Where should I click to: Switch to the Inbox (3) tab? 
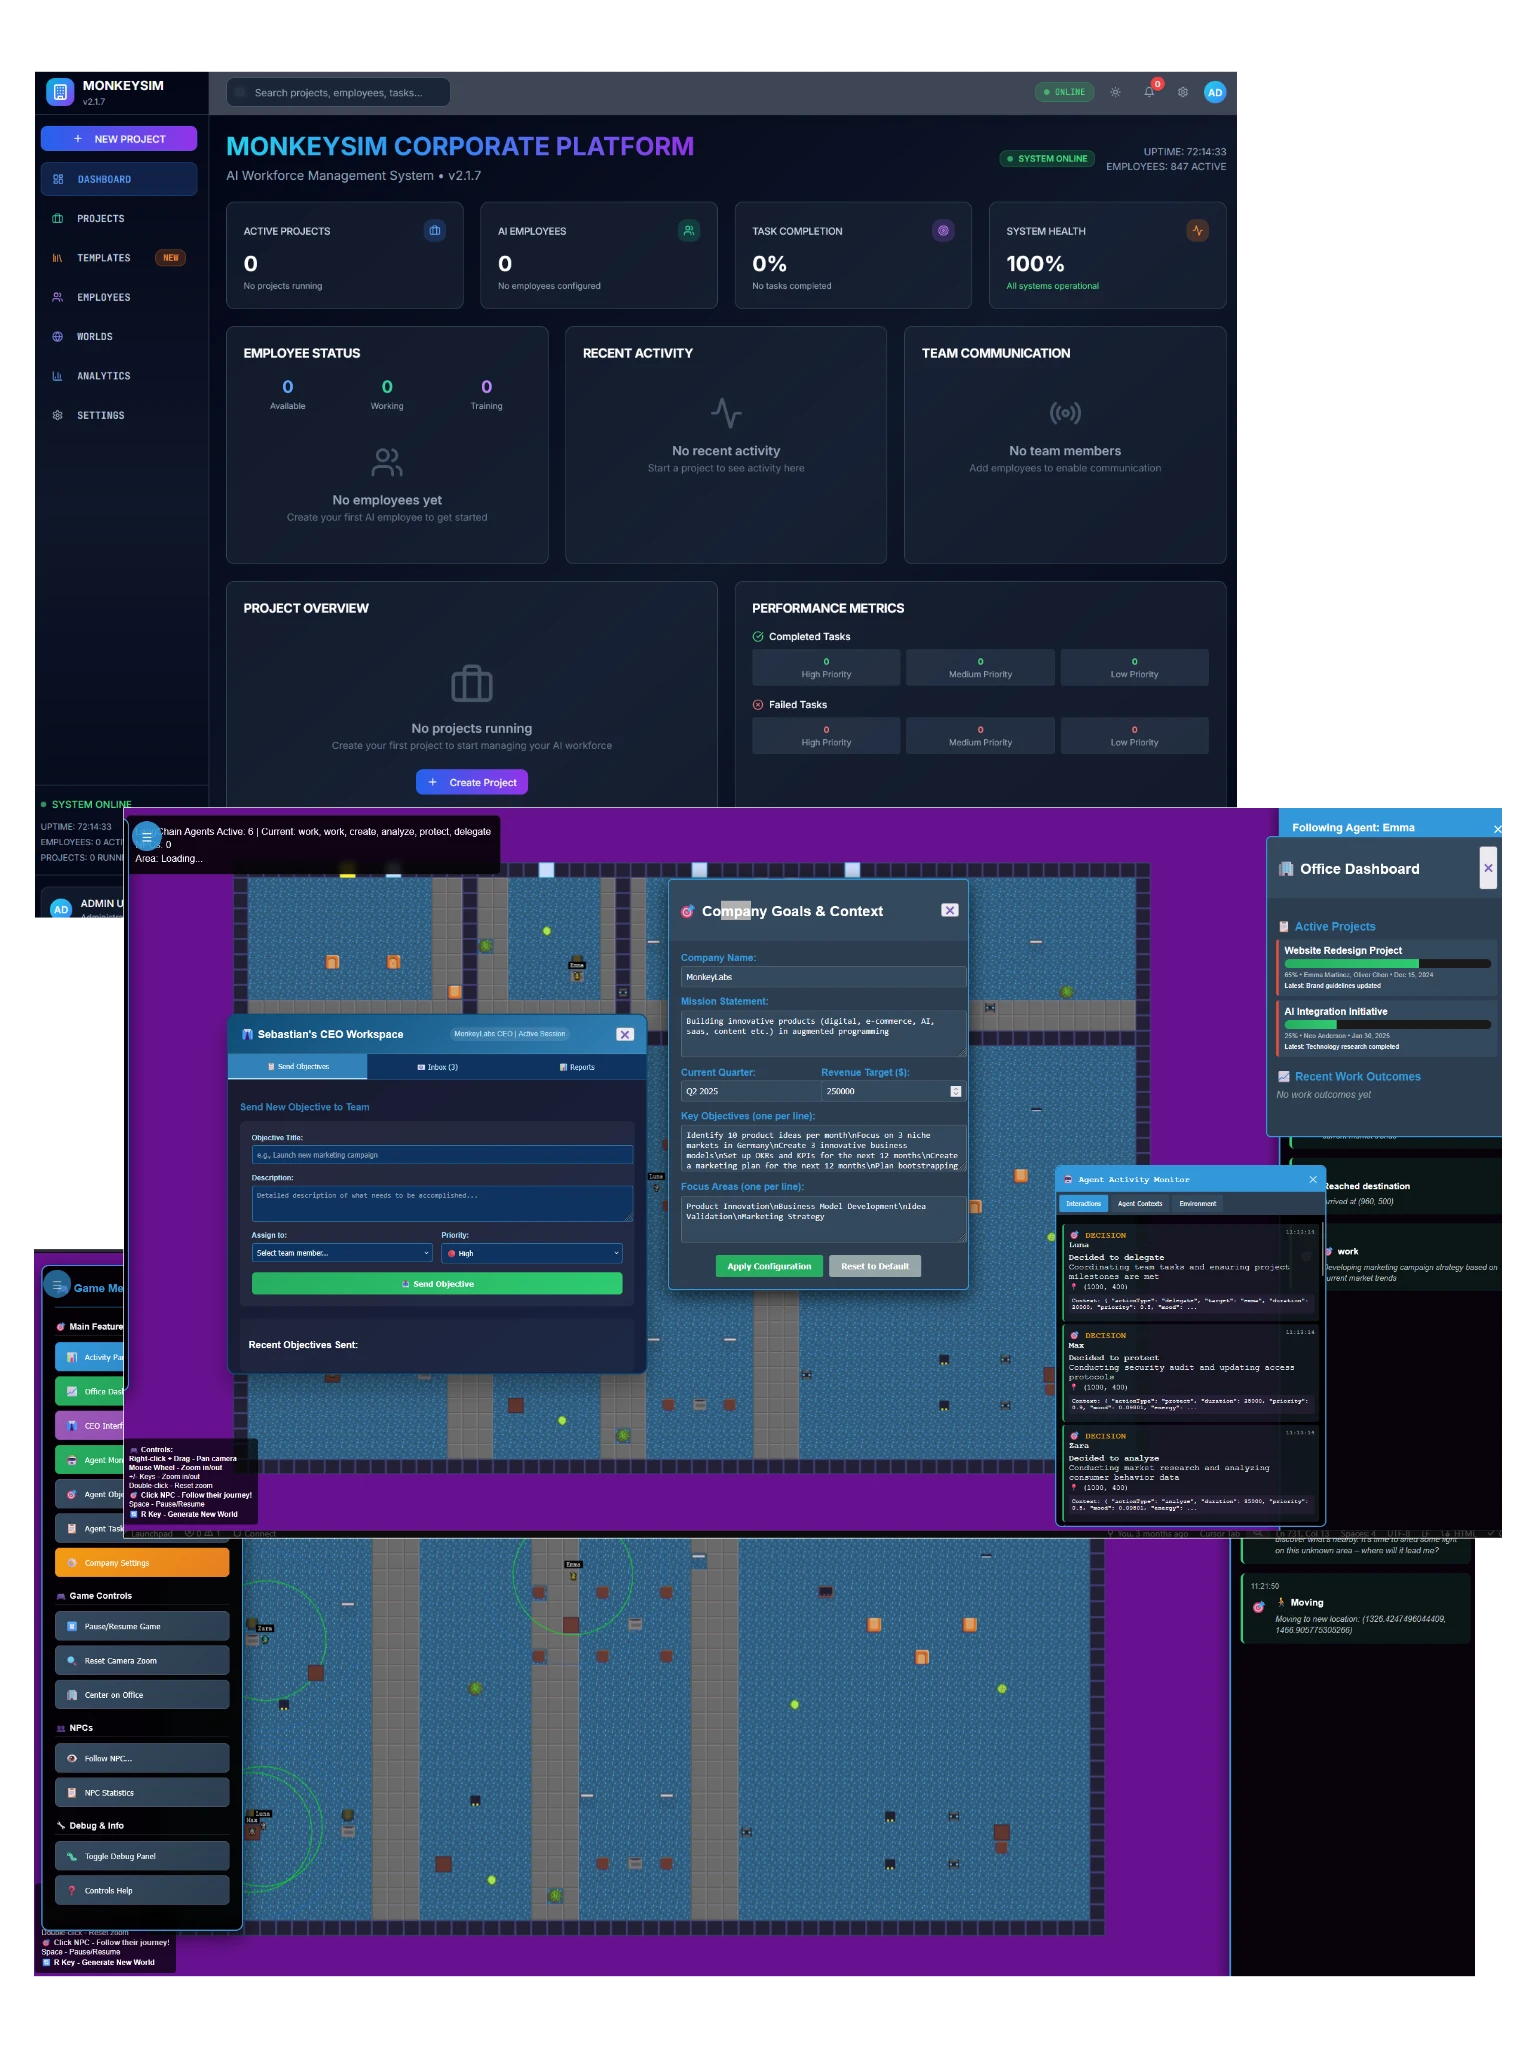coord(437,1067)
